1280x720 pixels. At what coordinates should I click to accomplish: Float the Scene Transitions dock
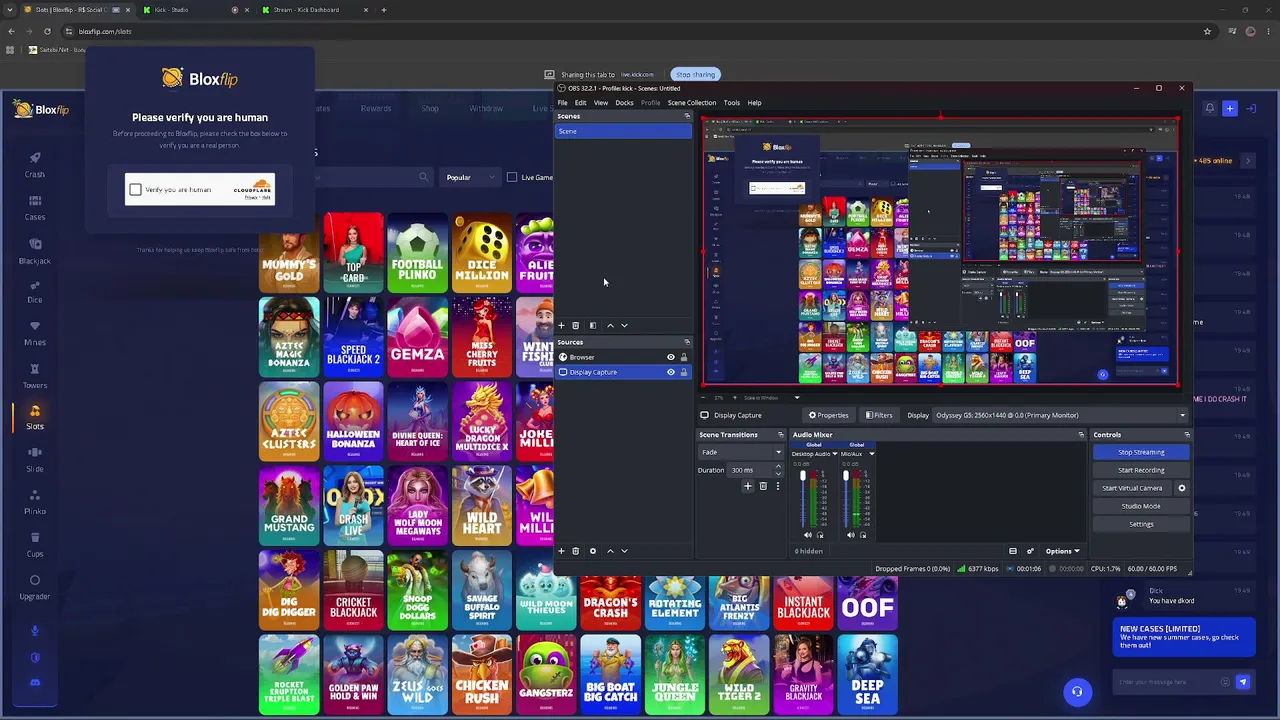click(781, 435)
